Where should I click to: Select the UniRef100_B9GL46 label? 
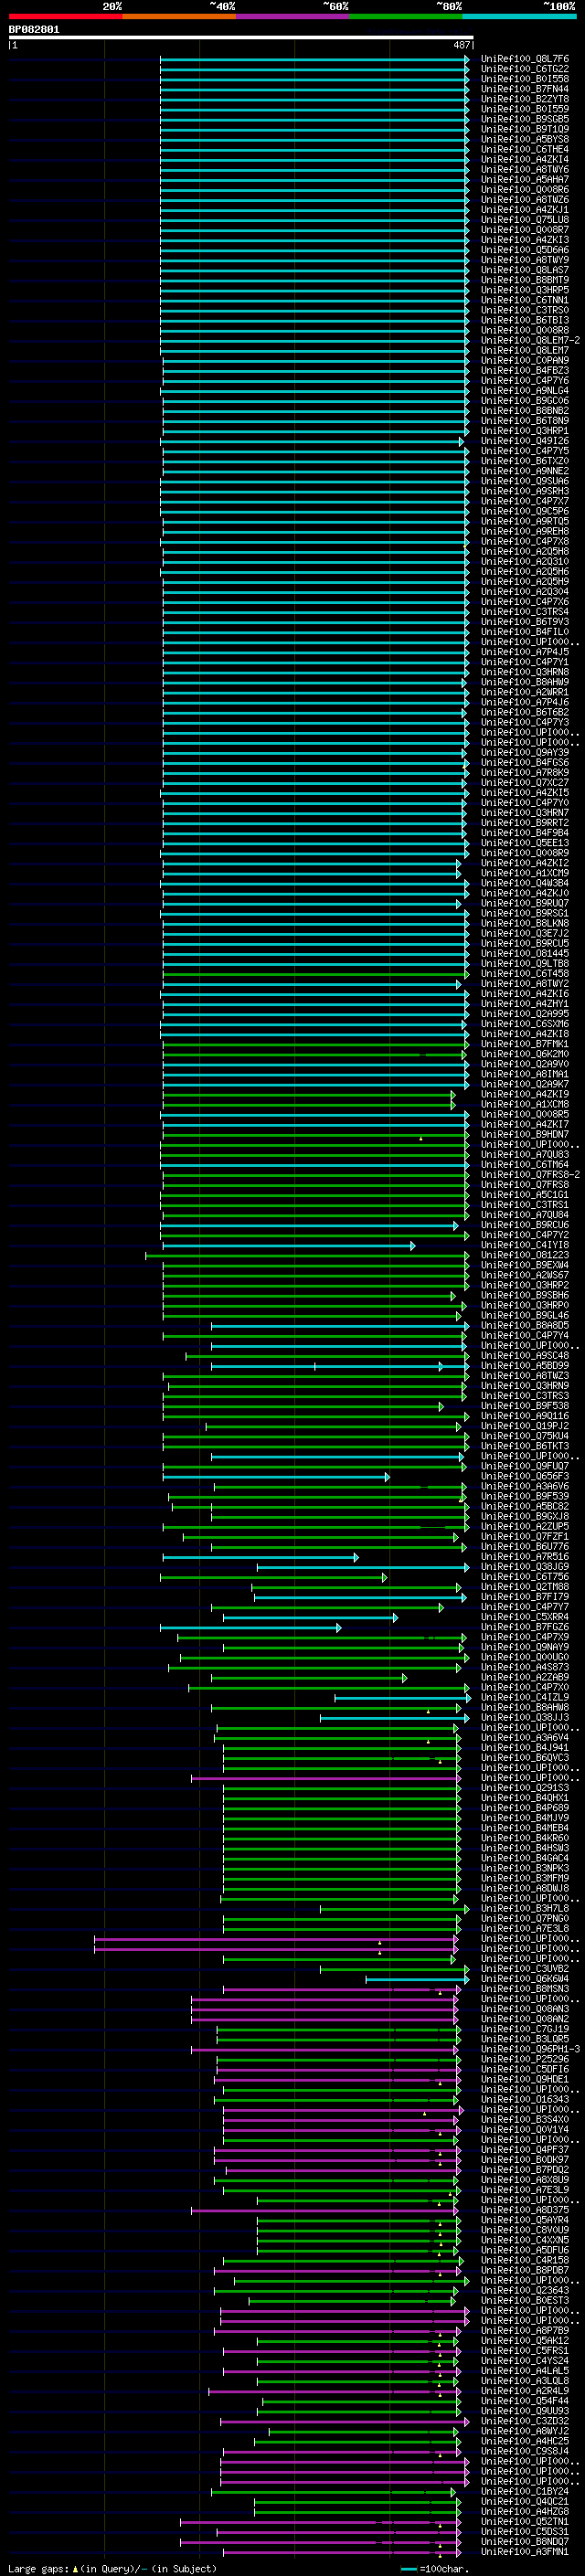click(525, 1316)
